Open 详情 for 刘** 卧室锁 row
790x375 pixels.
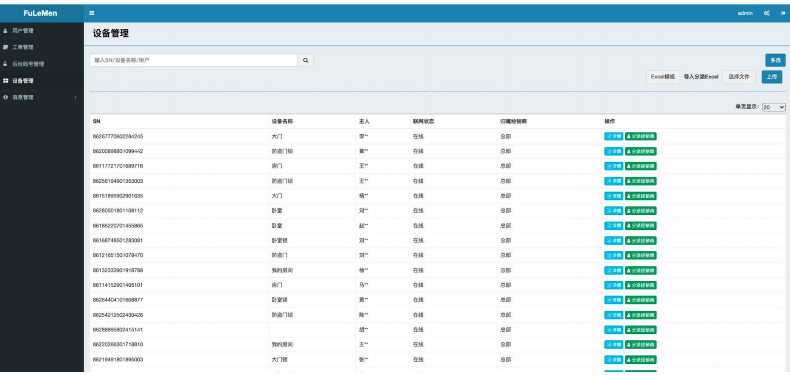click(x=613, y=240)
